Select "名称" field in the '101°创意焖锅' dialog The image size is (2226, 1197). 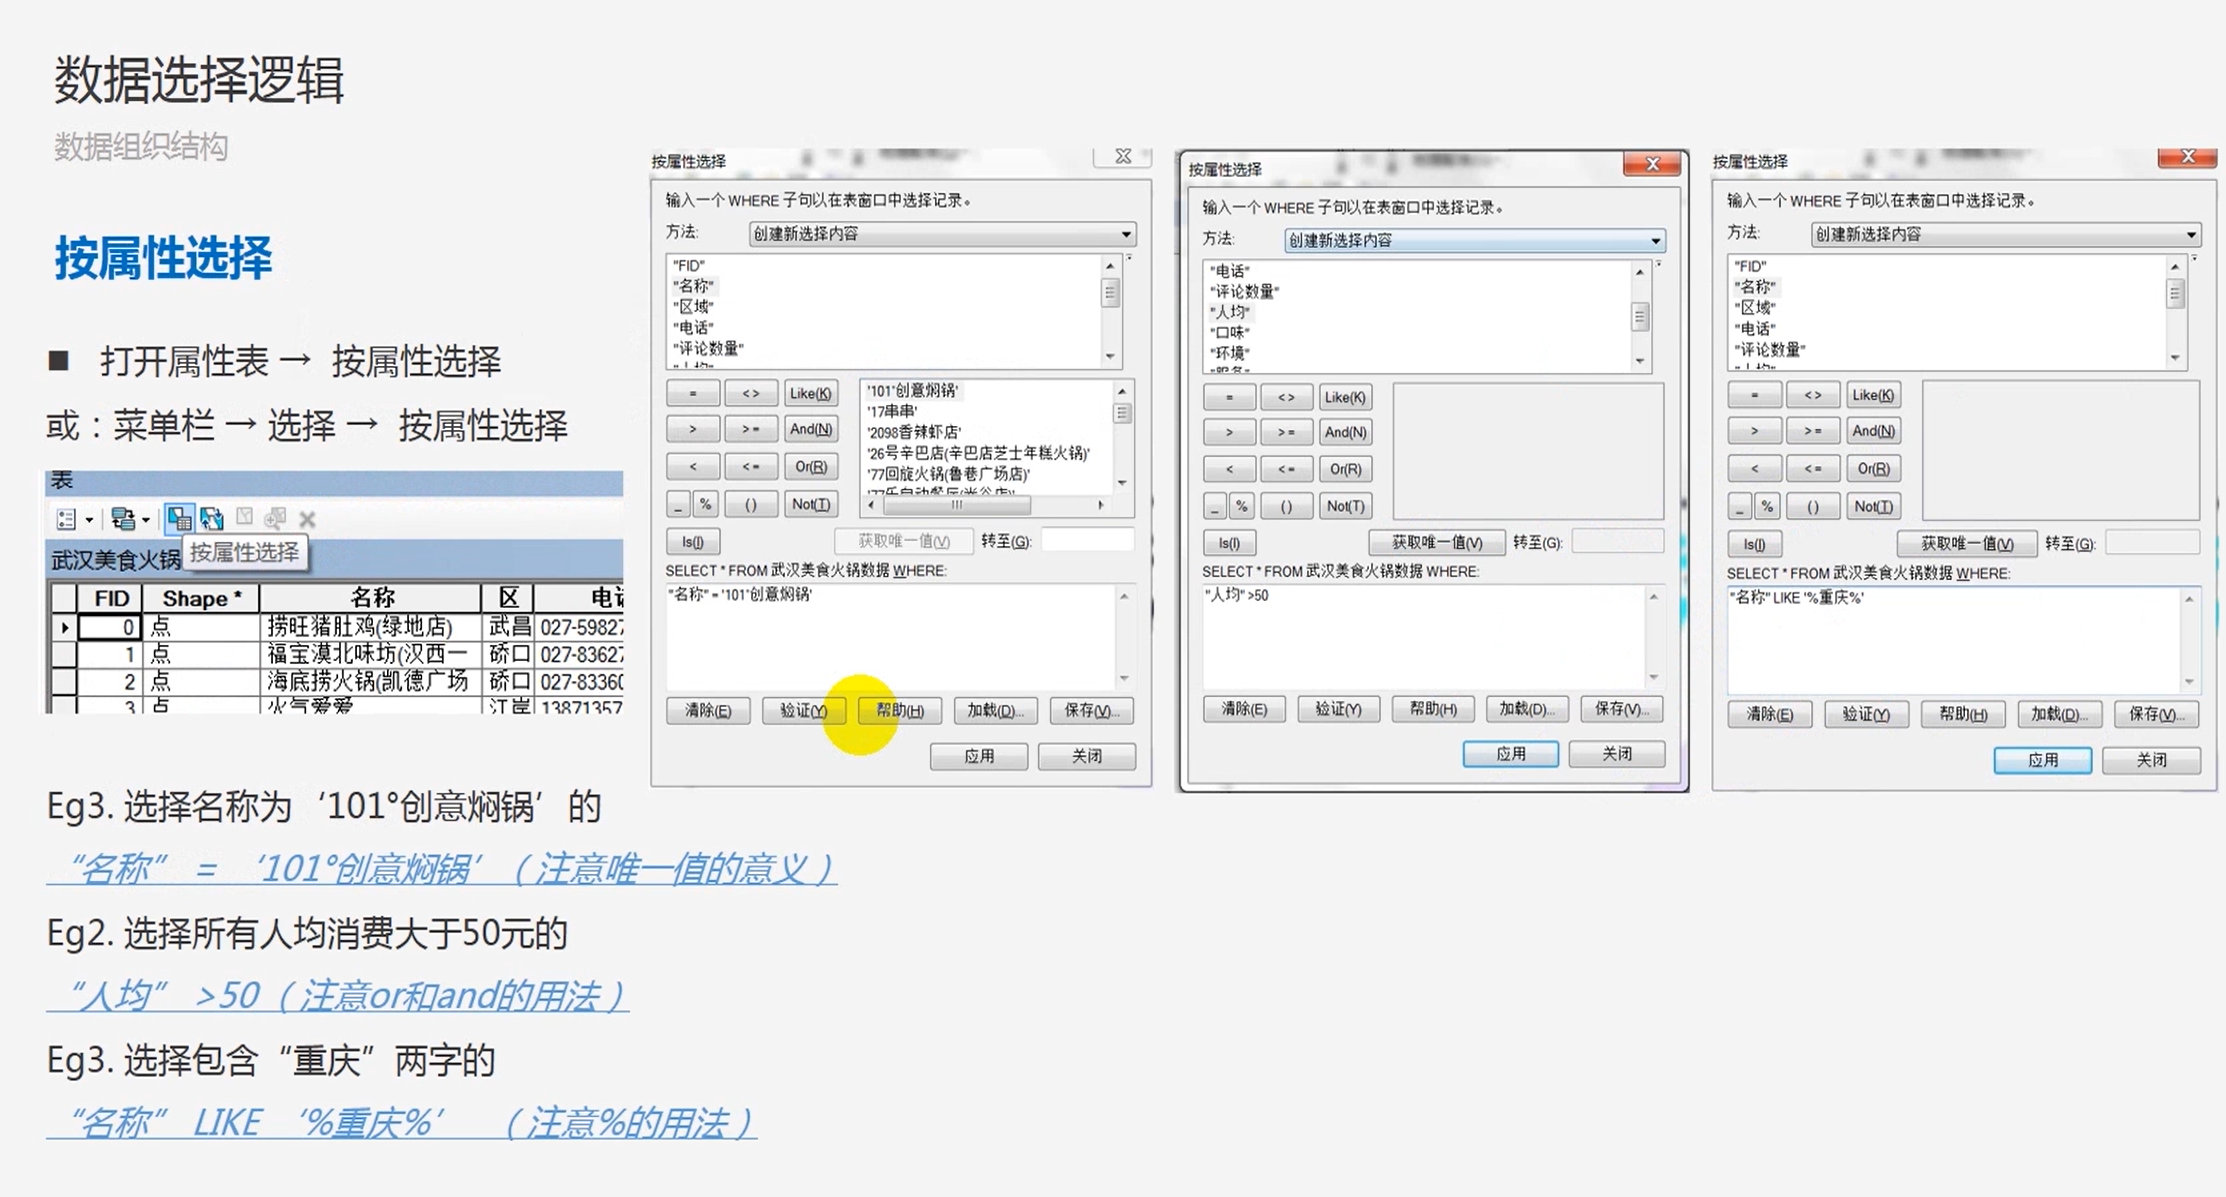pyautogui.click(x=694, y=286)
